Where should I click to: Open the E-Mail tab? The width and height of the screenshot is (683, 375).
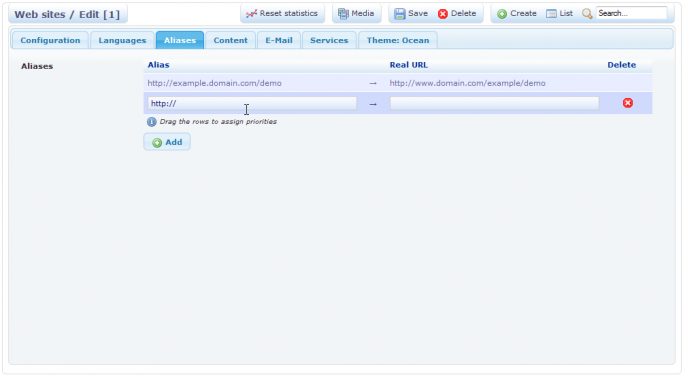pos(279,40)
